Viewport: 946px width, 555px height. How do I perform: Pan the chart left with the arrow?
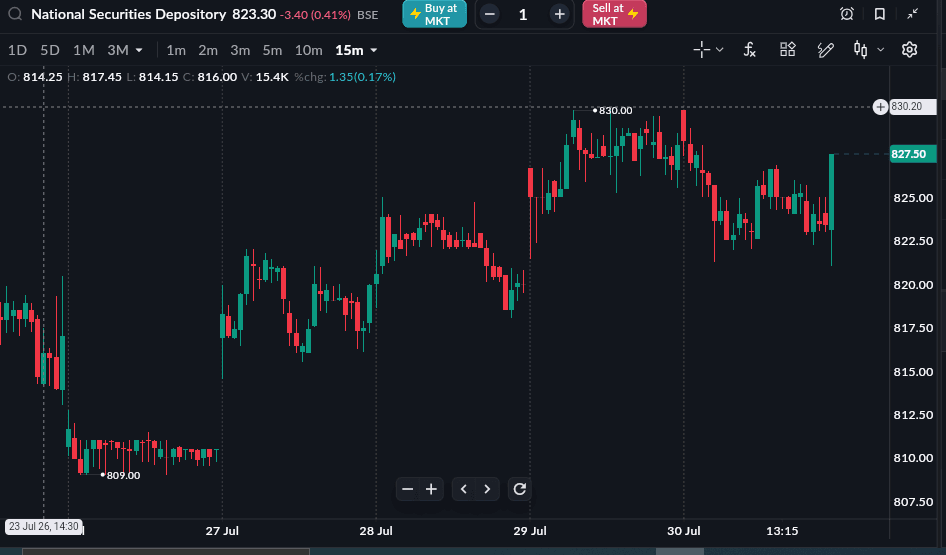coord(463,489)
